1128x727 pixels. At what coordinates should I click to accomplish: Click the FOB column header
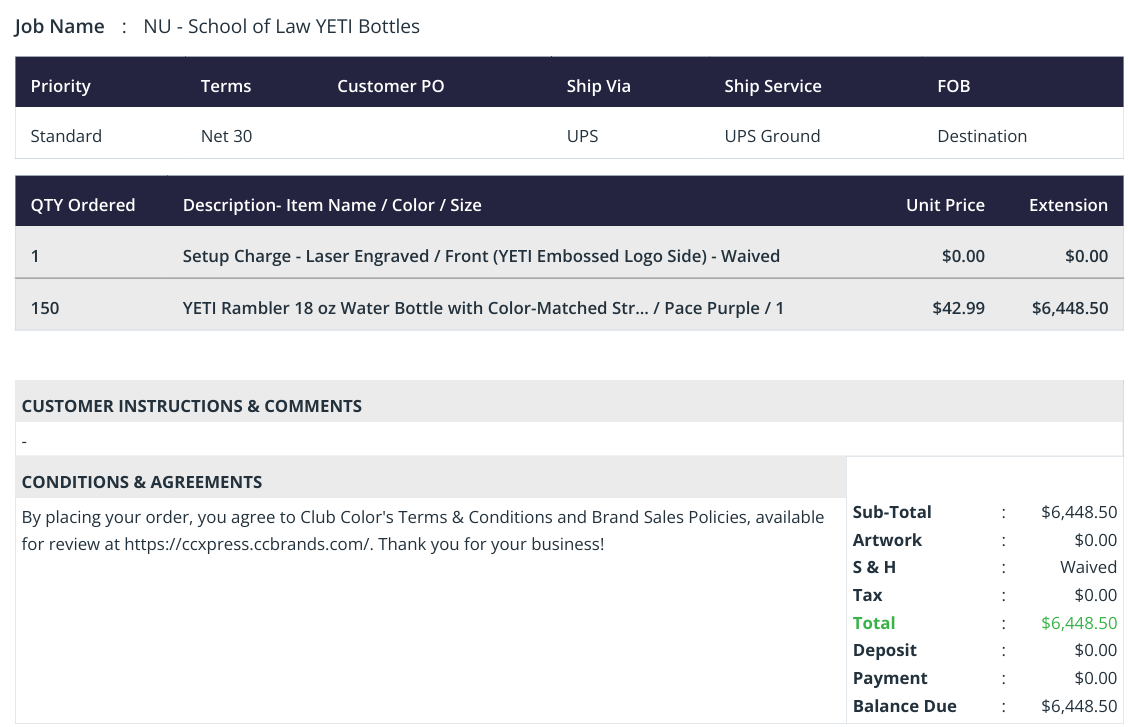[954, 86]
